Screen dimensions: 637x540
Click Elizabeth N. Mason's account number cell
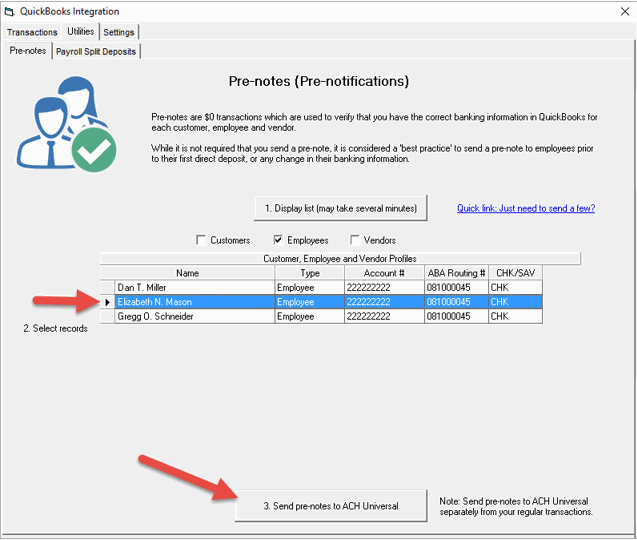click(x=384, y=302)
